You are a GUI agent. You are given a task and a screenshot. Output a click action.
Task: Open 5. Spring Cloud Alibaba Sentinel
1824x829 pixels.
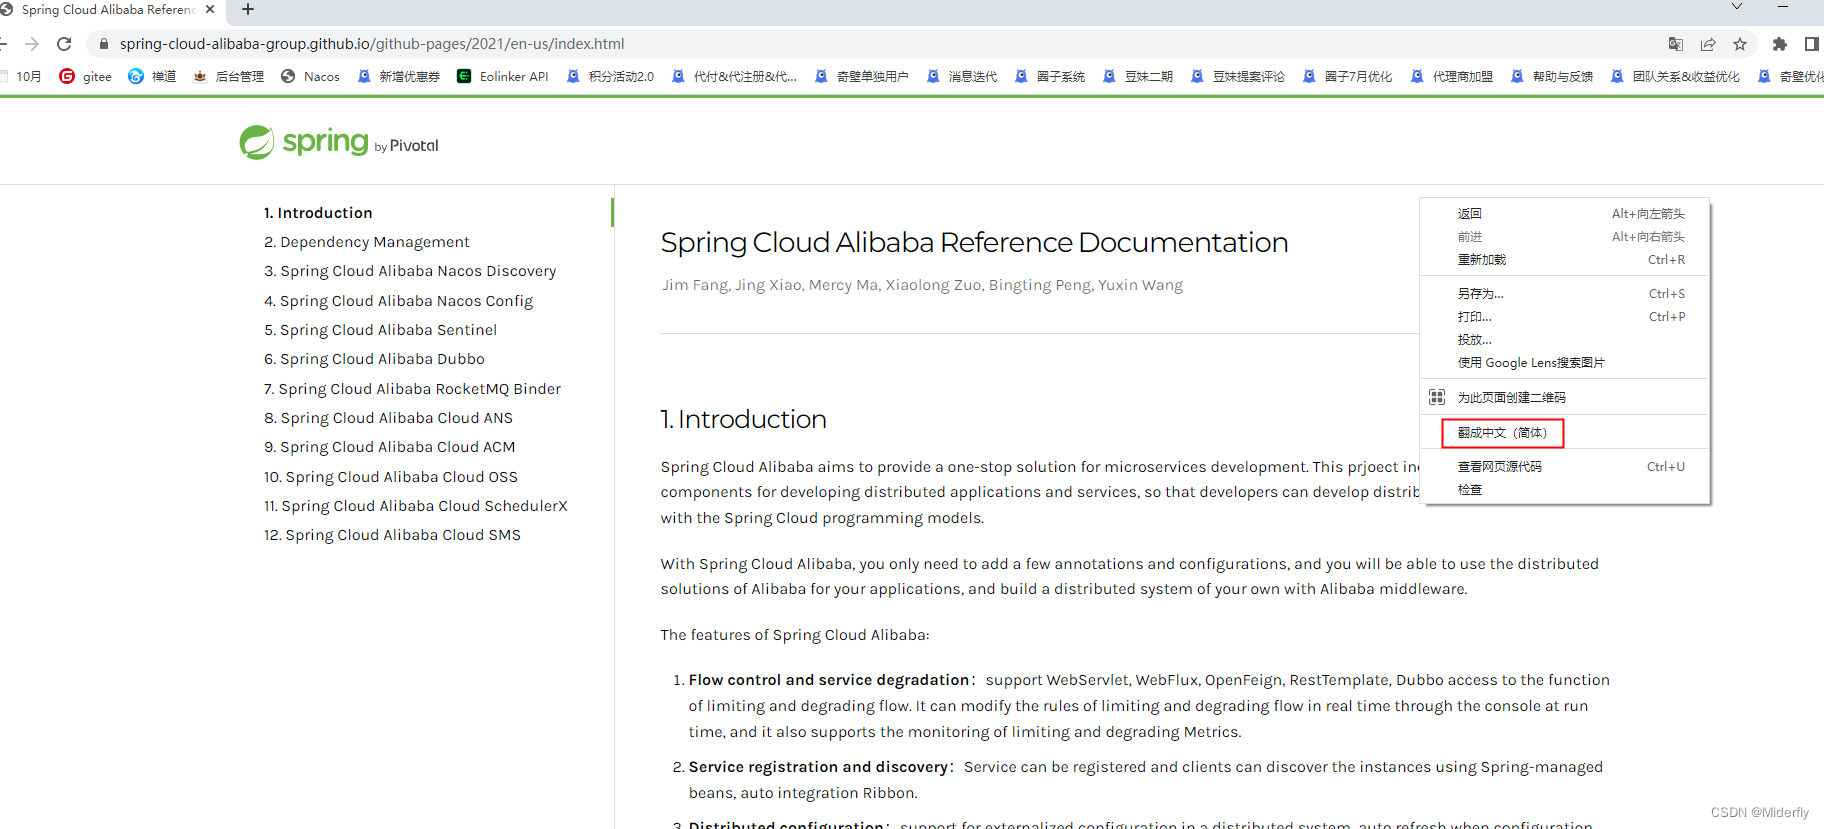380,330
